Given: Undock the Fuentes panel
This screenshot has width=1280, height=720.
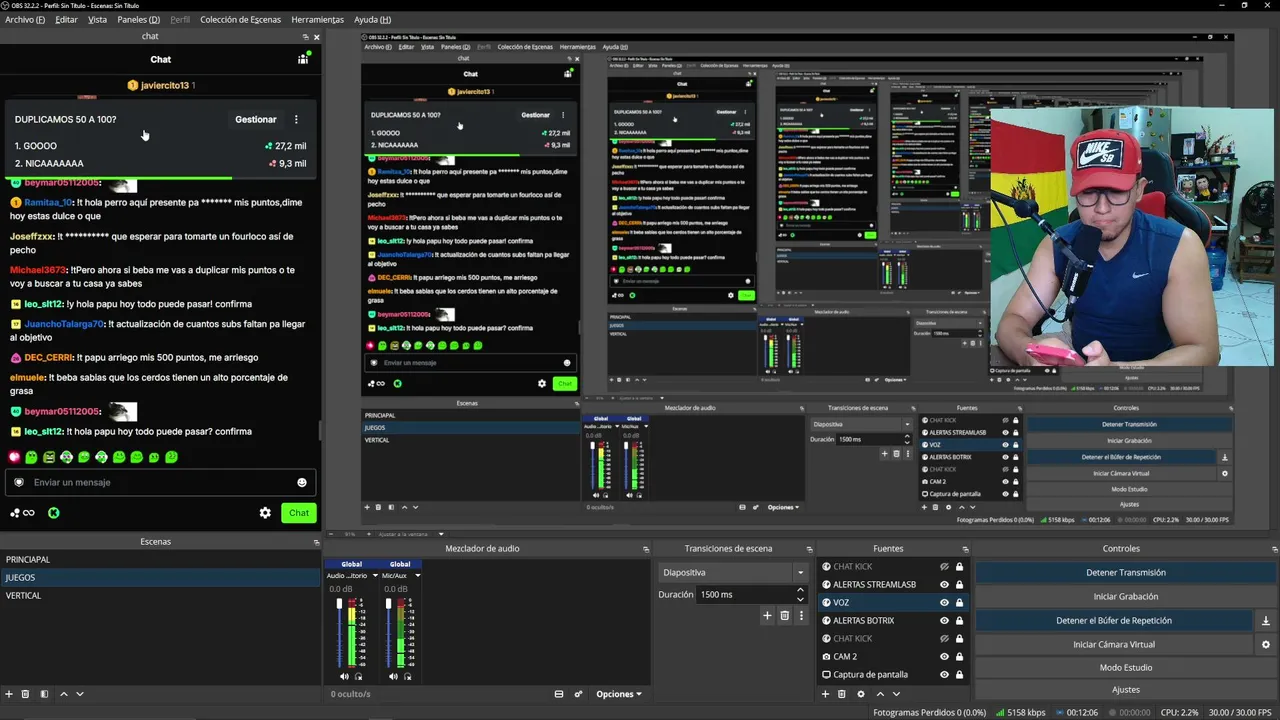Looking at the screenshot, I should [x=964, y=549].
